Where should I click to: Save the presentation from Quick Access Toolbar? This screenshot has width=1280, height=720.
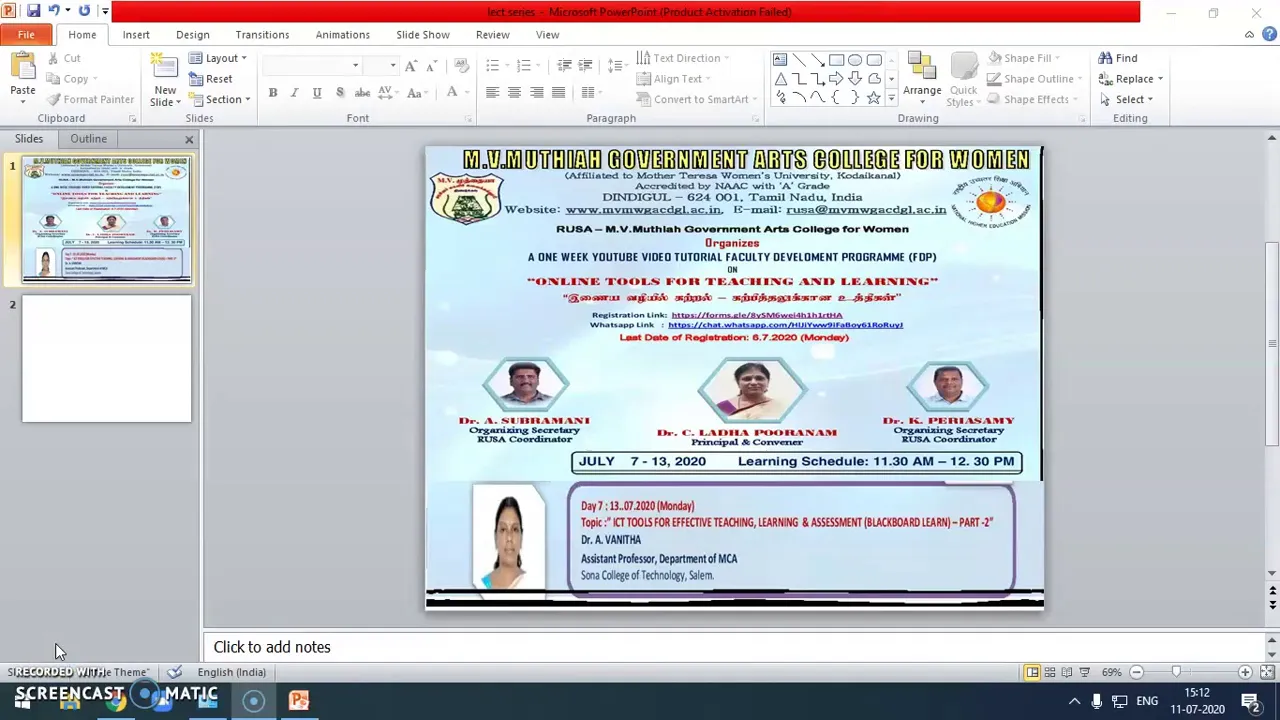click(x=33, y=11)
